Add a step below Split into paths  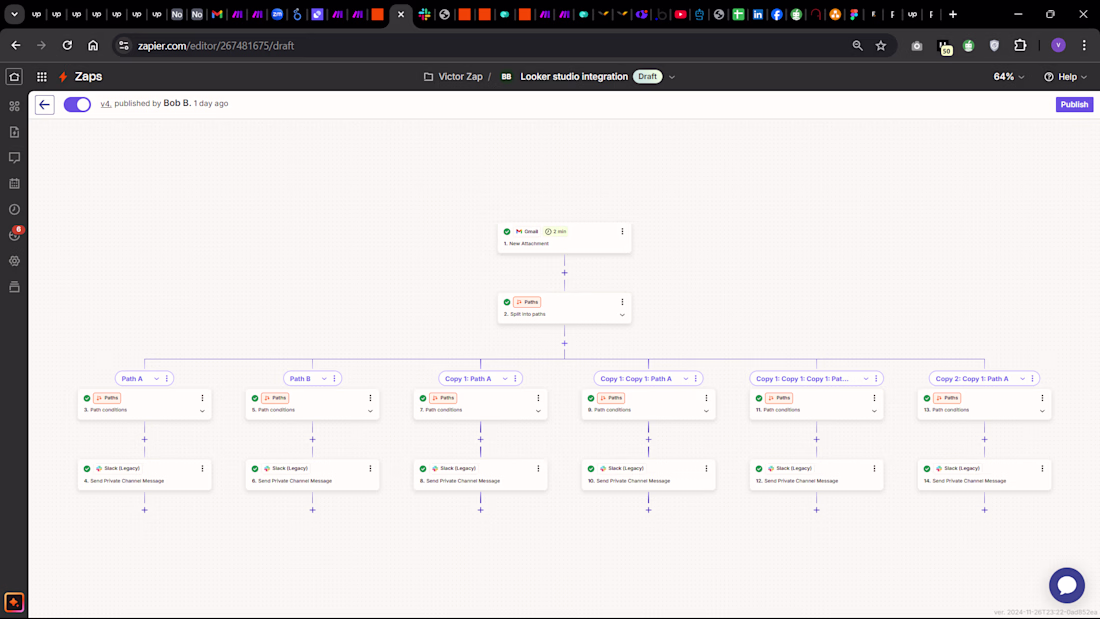pos(564,343)
